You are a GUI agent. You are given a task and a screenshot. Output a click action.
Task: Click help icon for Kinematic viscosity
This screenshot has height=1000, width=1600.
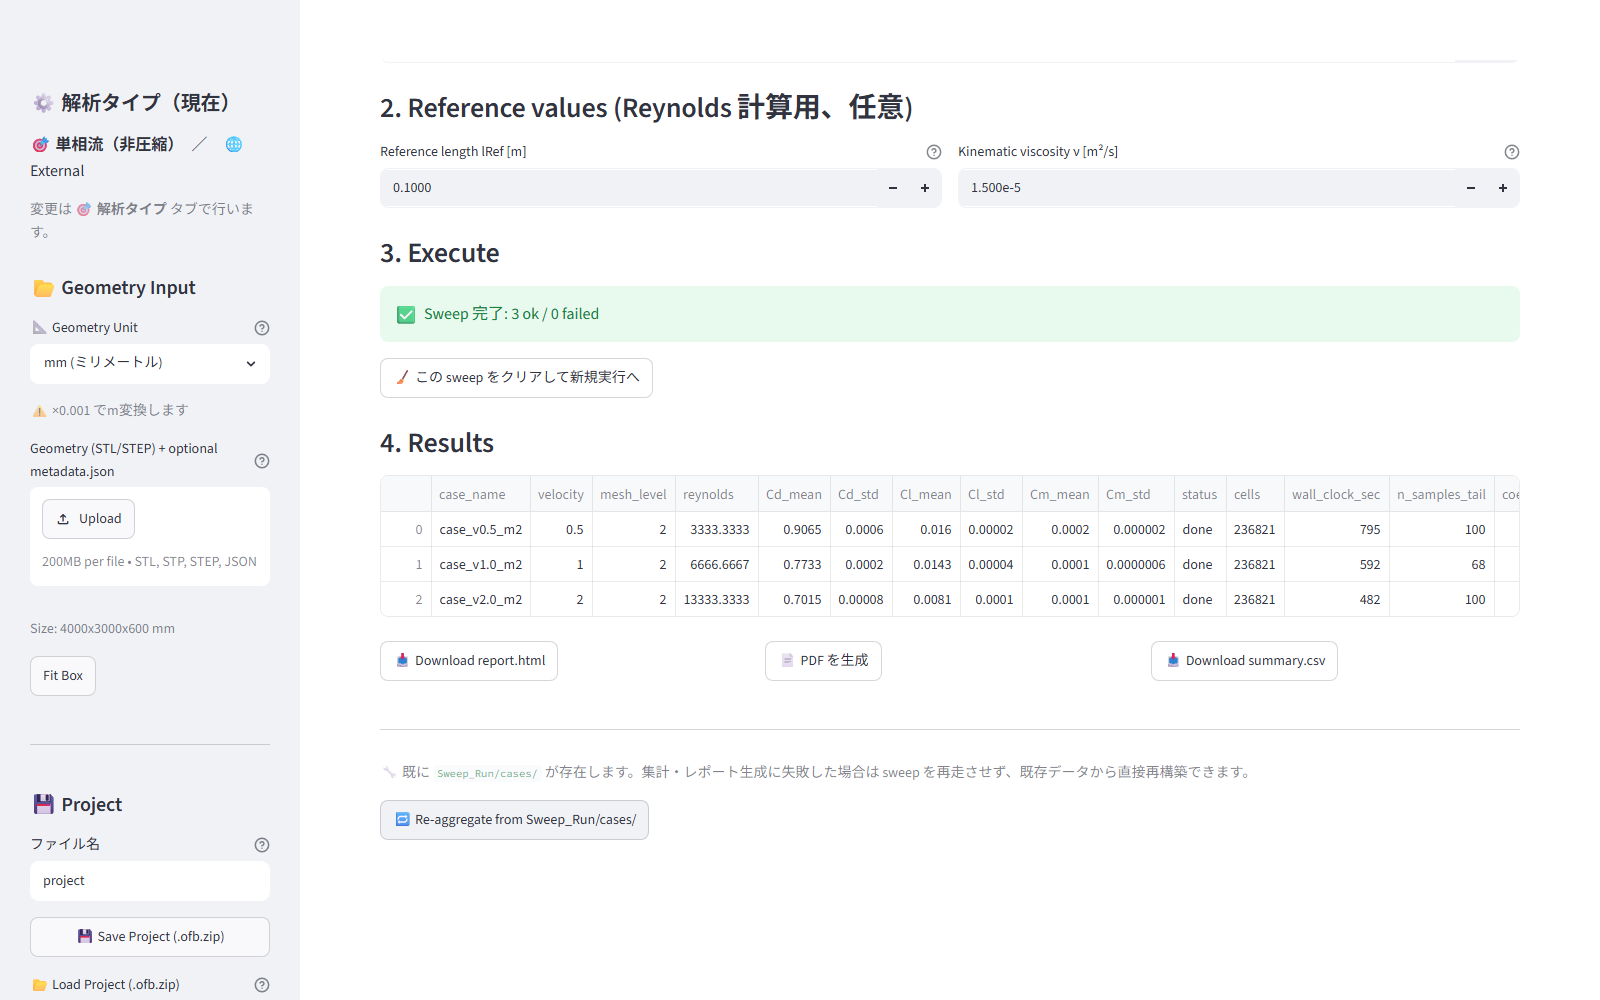[x=1512, y=152]
